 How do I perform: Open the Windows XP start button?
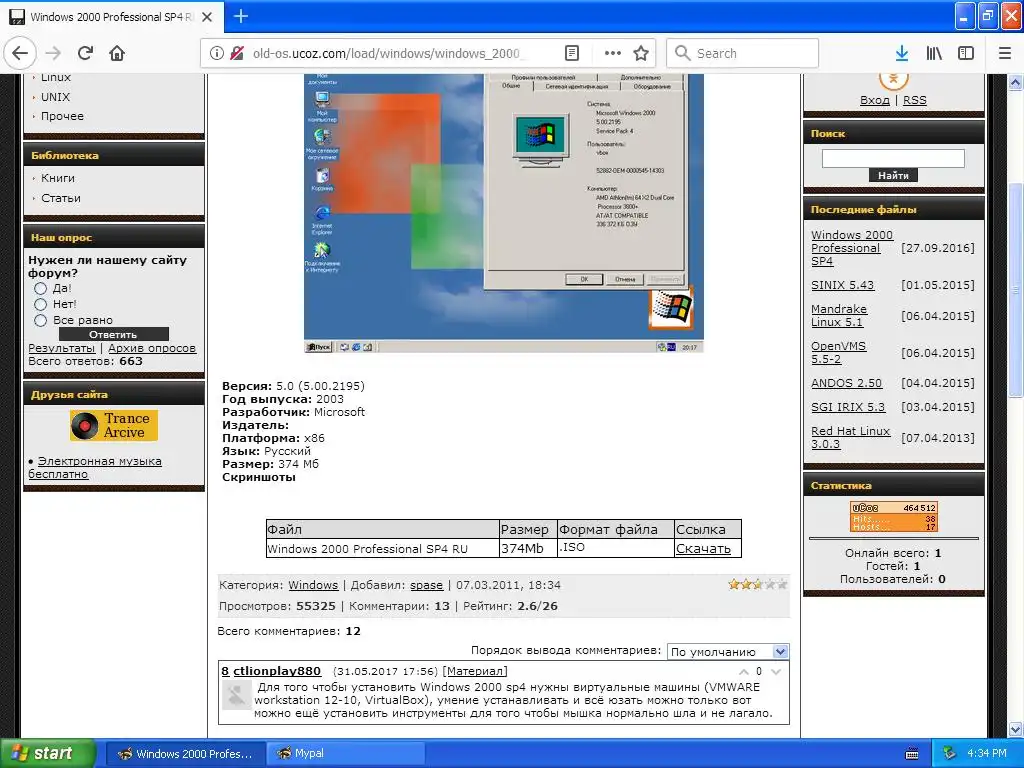(x=47, y=754)
